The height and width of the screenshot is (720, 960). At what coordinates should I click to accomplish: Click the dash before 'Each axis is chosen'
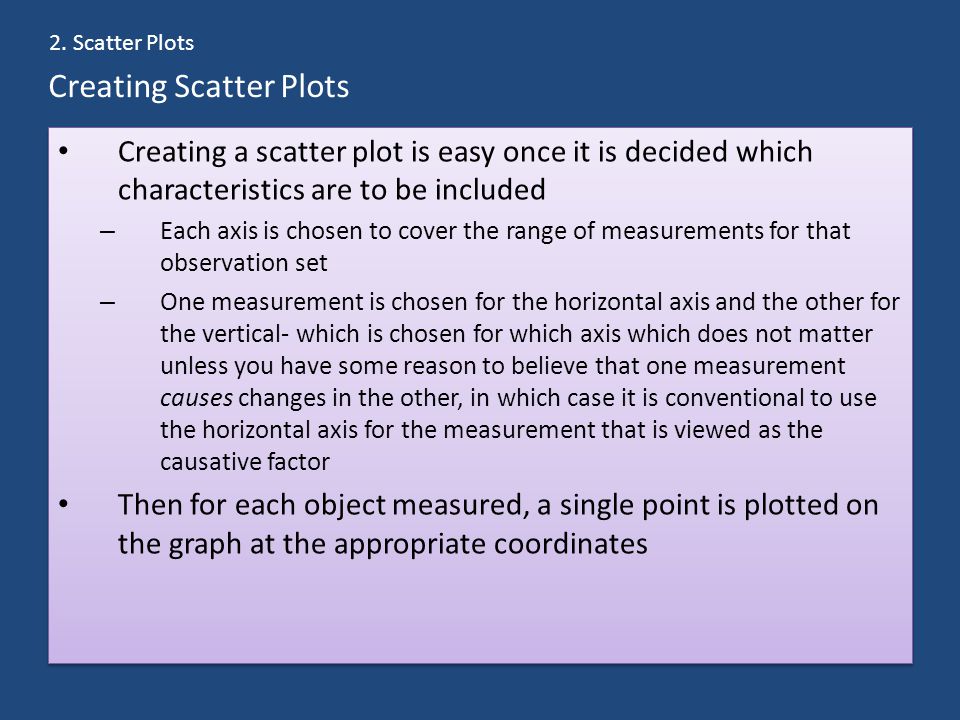(107, 232)
